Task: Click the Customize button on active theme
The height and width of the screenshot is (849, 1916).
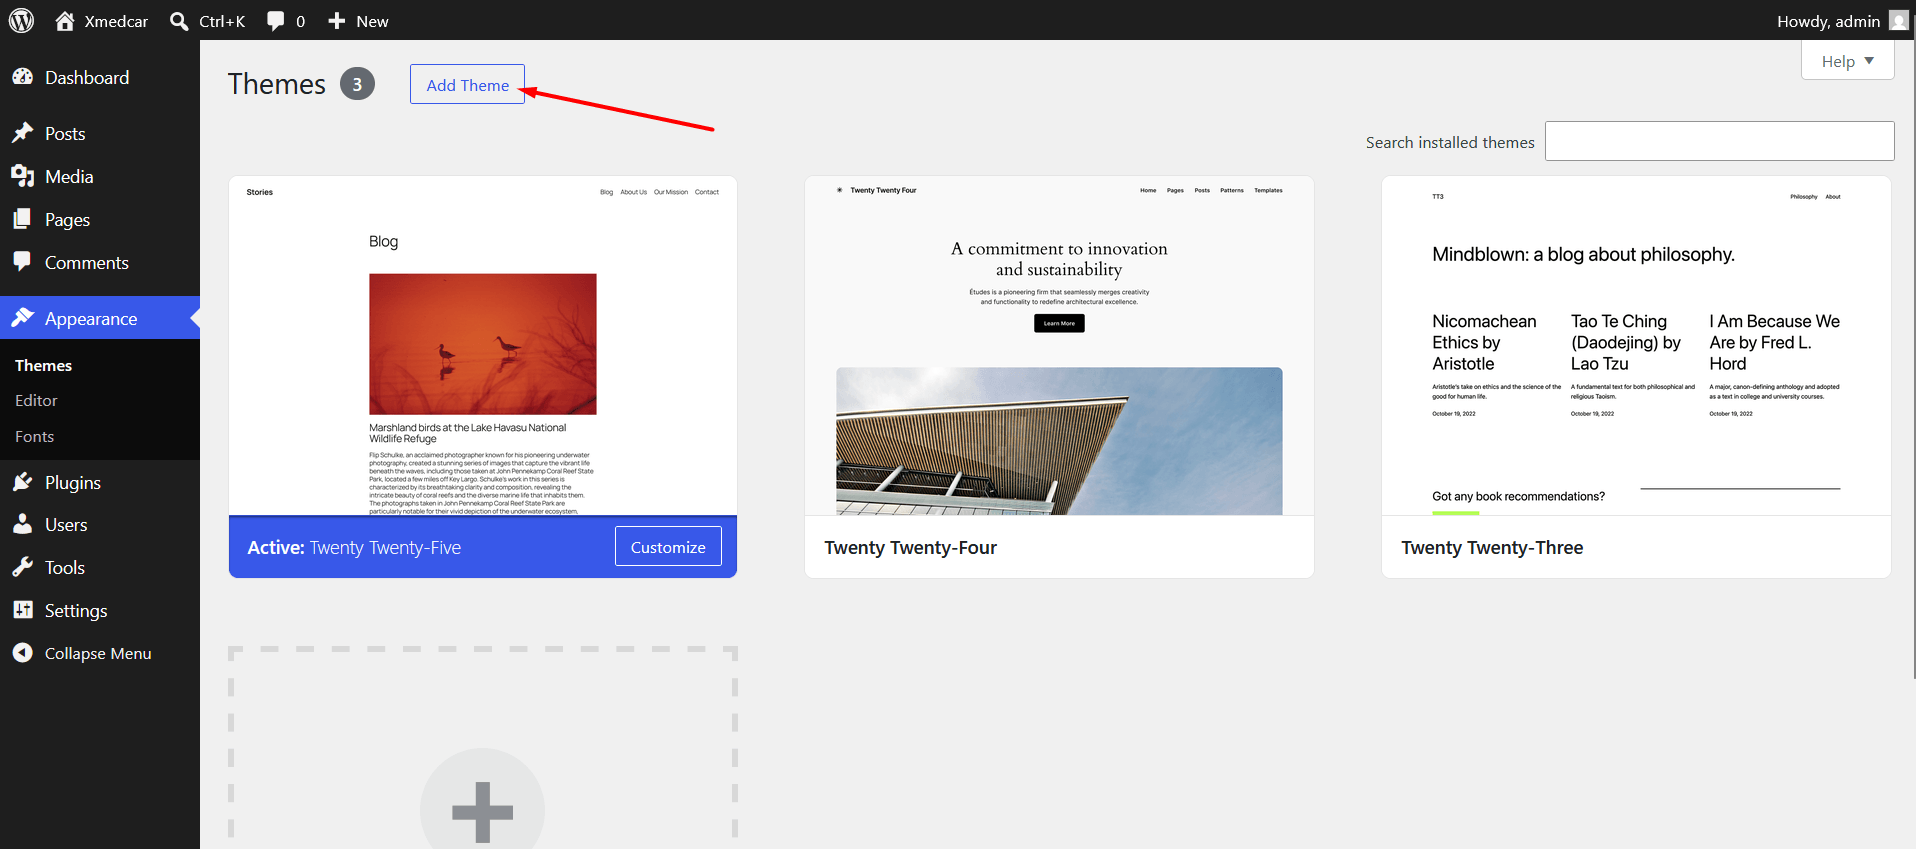Action: tap(668, 547)
